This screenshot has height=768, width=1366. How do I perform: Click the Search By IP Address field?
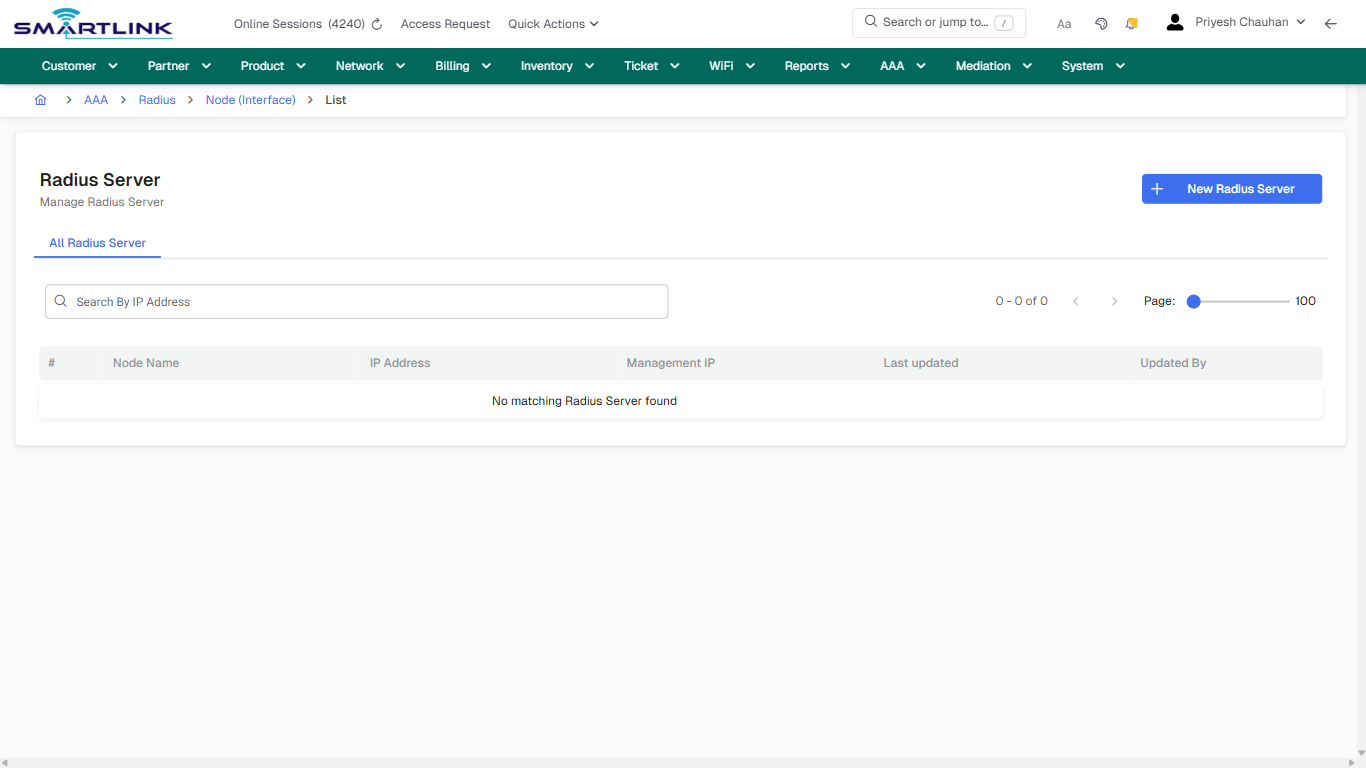click(356, 301)
